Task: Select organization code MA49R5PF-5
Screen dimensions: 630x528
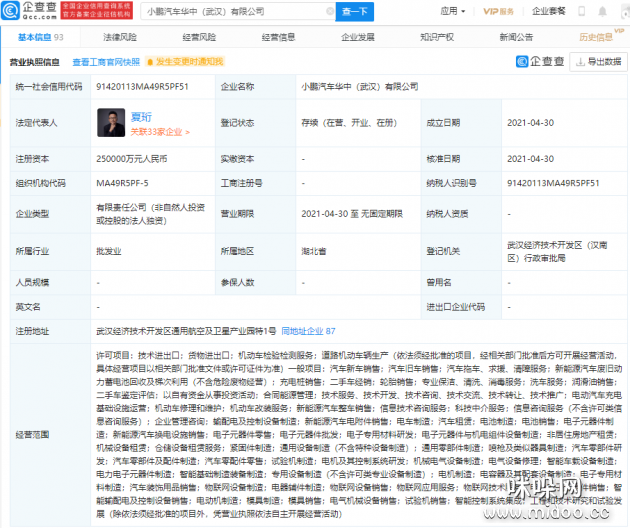Action: (x=122, y=183)
